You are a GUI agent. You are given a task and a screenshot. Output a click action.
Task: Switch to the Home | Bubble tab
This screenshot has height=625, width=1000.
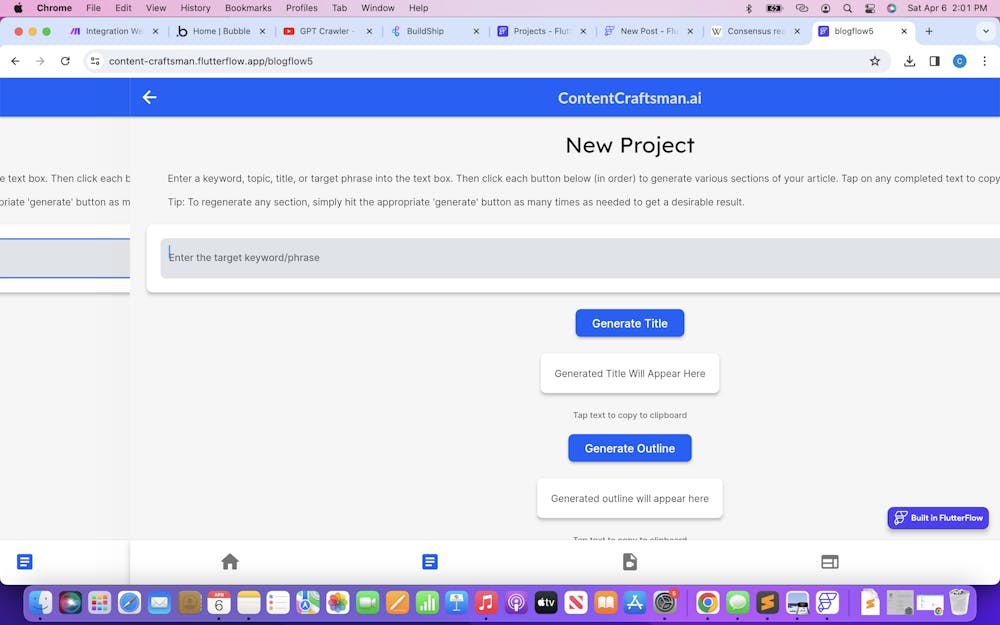[221, 31]
